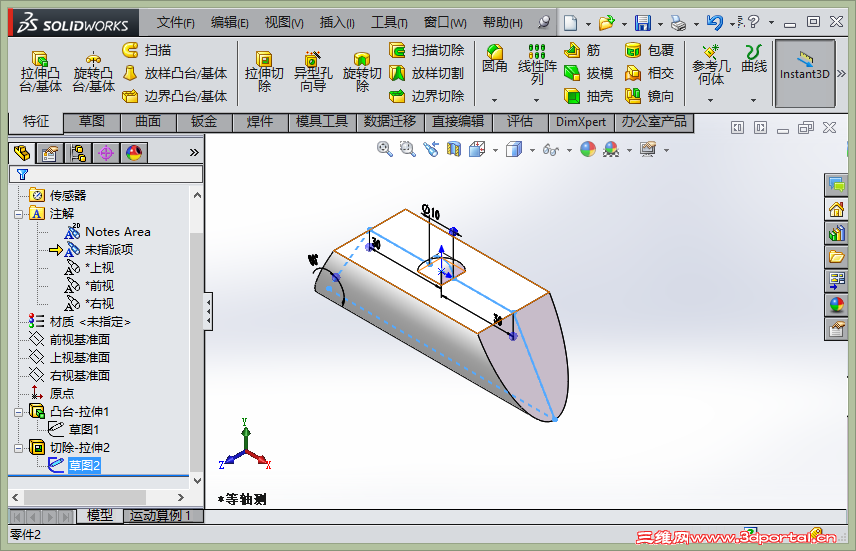Switch to the 草图 tab
This screenshot has height=551, width=856.
pos(92,122)
